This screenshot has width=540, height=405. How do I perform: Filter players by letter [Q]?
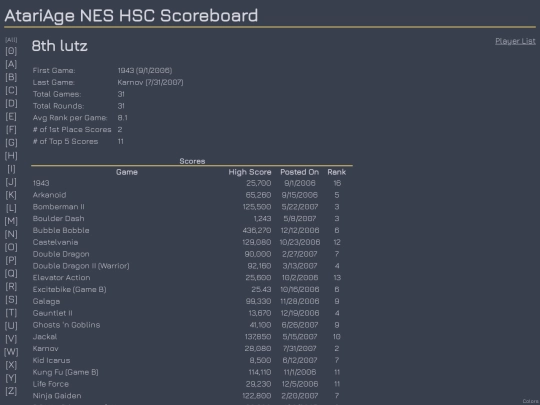click(x=11, y=273)
